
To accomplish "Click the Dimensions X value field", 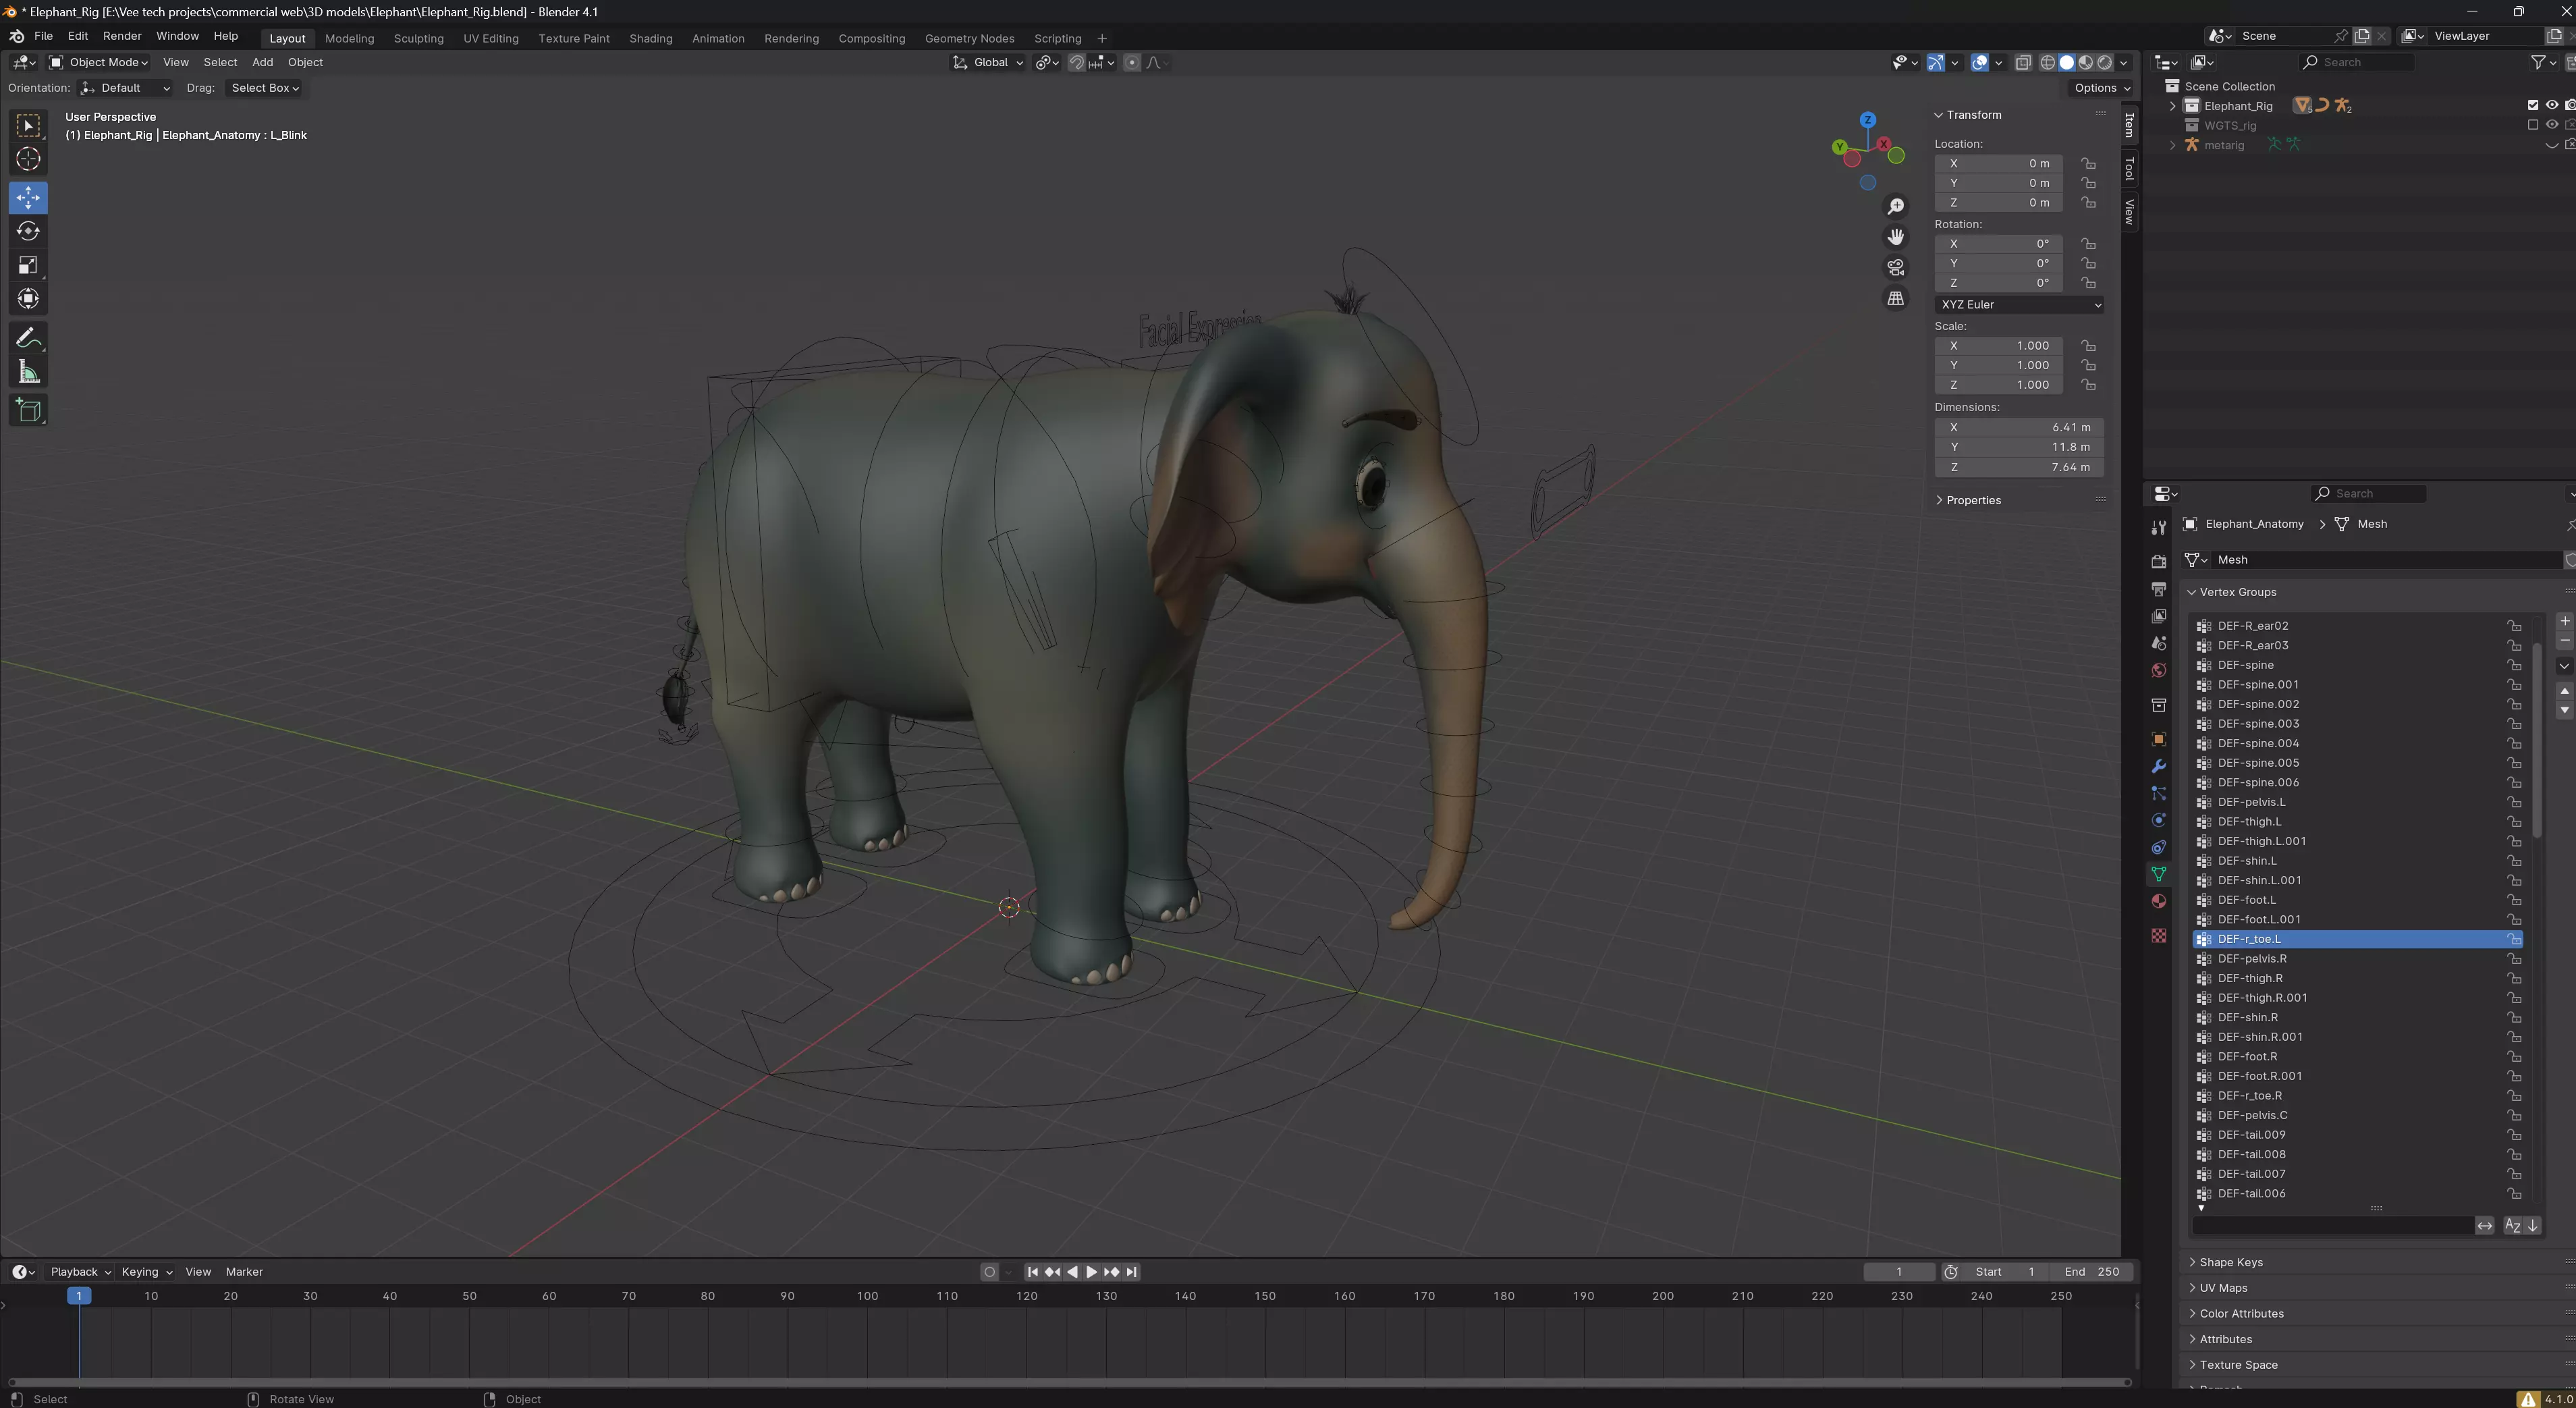I will point(2019,427).
